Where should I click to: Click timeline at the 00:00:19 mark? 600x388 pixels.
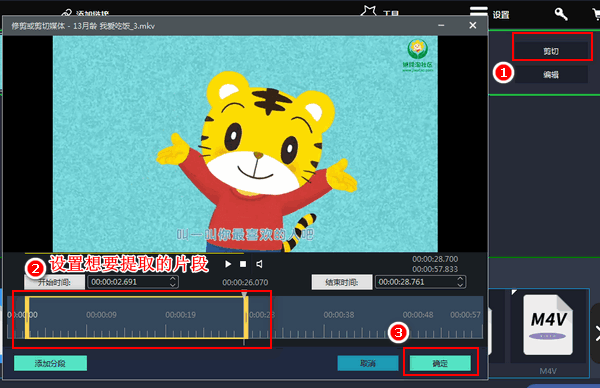click(180, 315)
